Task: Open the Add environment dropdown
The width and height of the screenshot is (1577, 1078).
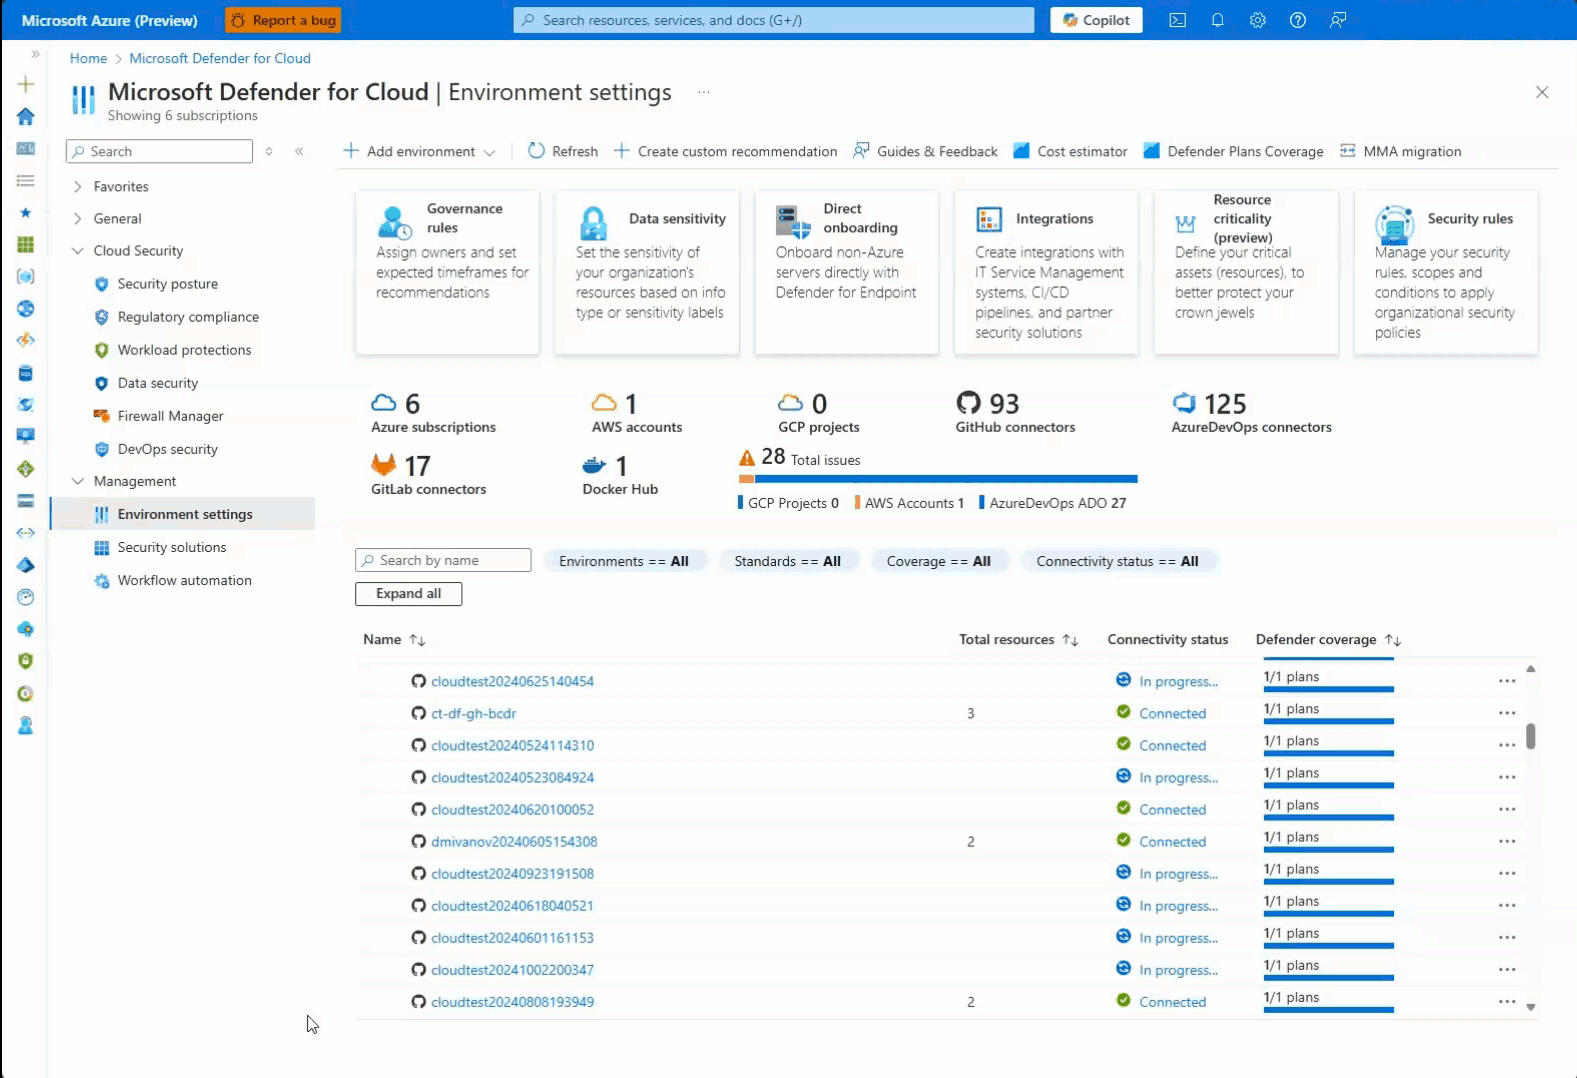Action: 419,151
